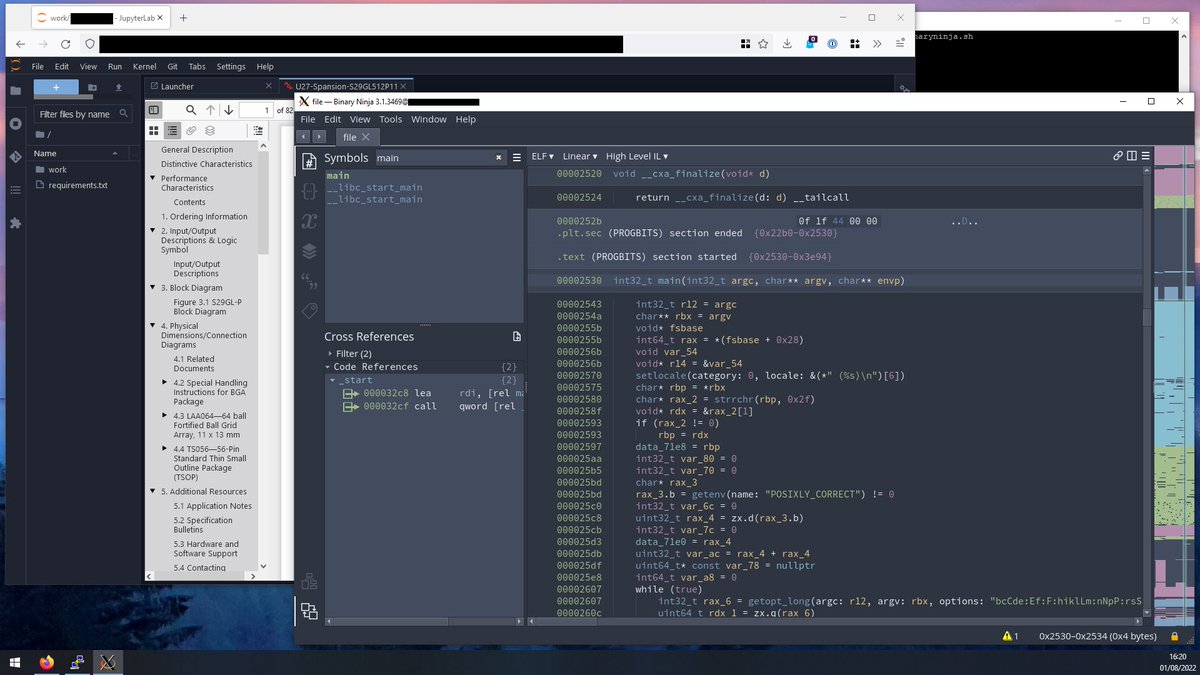Open Firefox from the Windows taskbar
Image resolution: width=1200 pixels, height=675 pixels.
46,662
